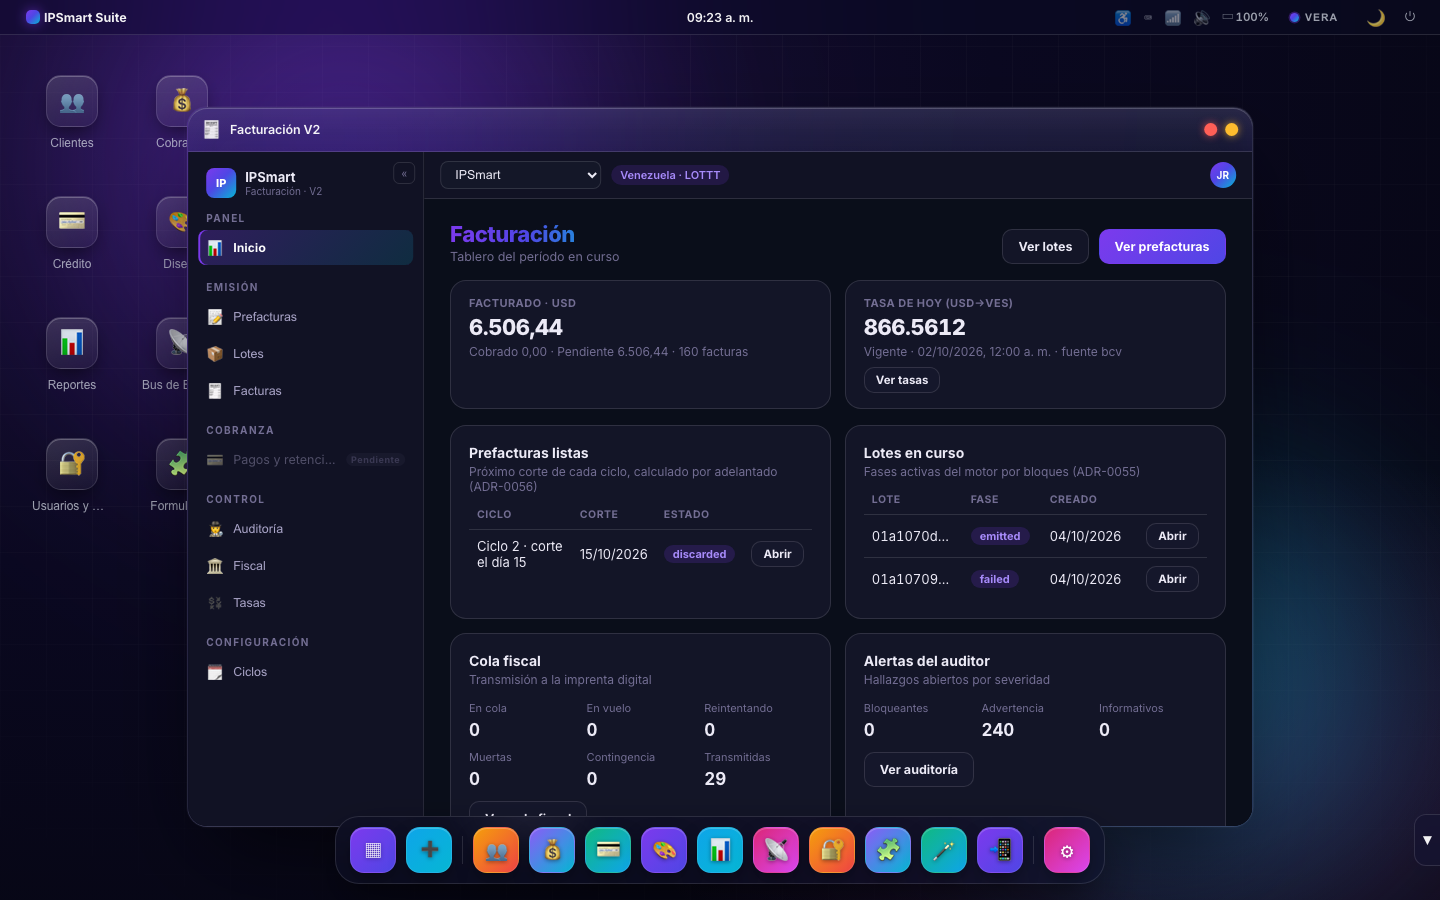The height and width of the screenshot is (900, 1440).
Task: Click the app grid launcher in dock
Action: 373,850
